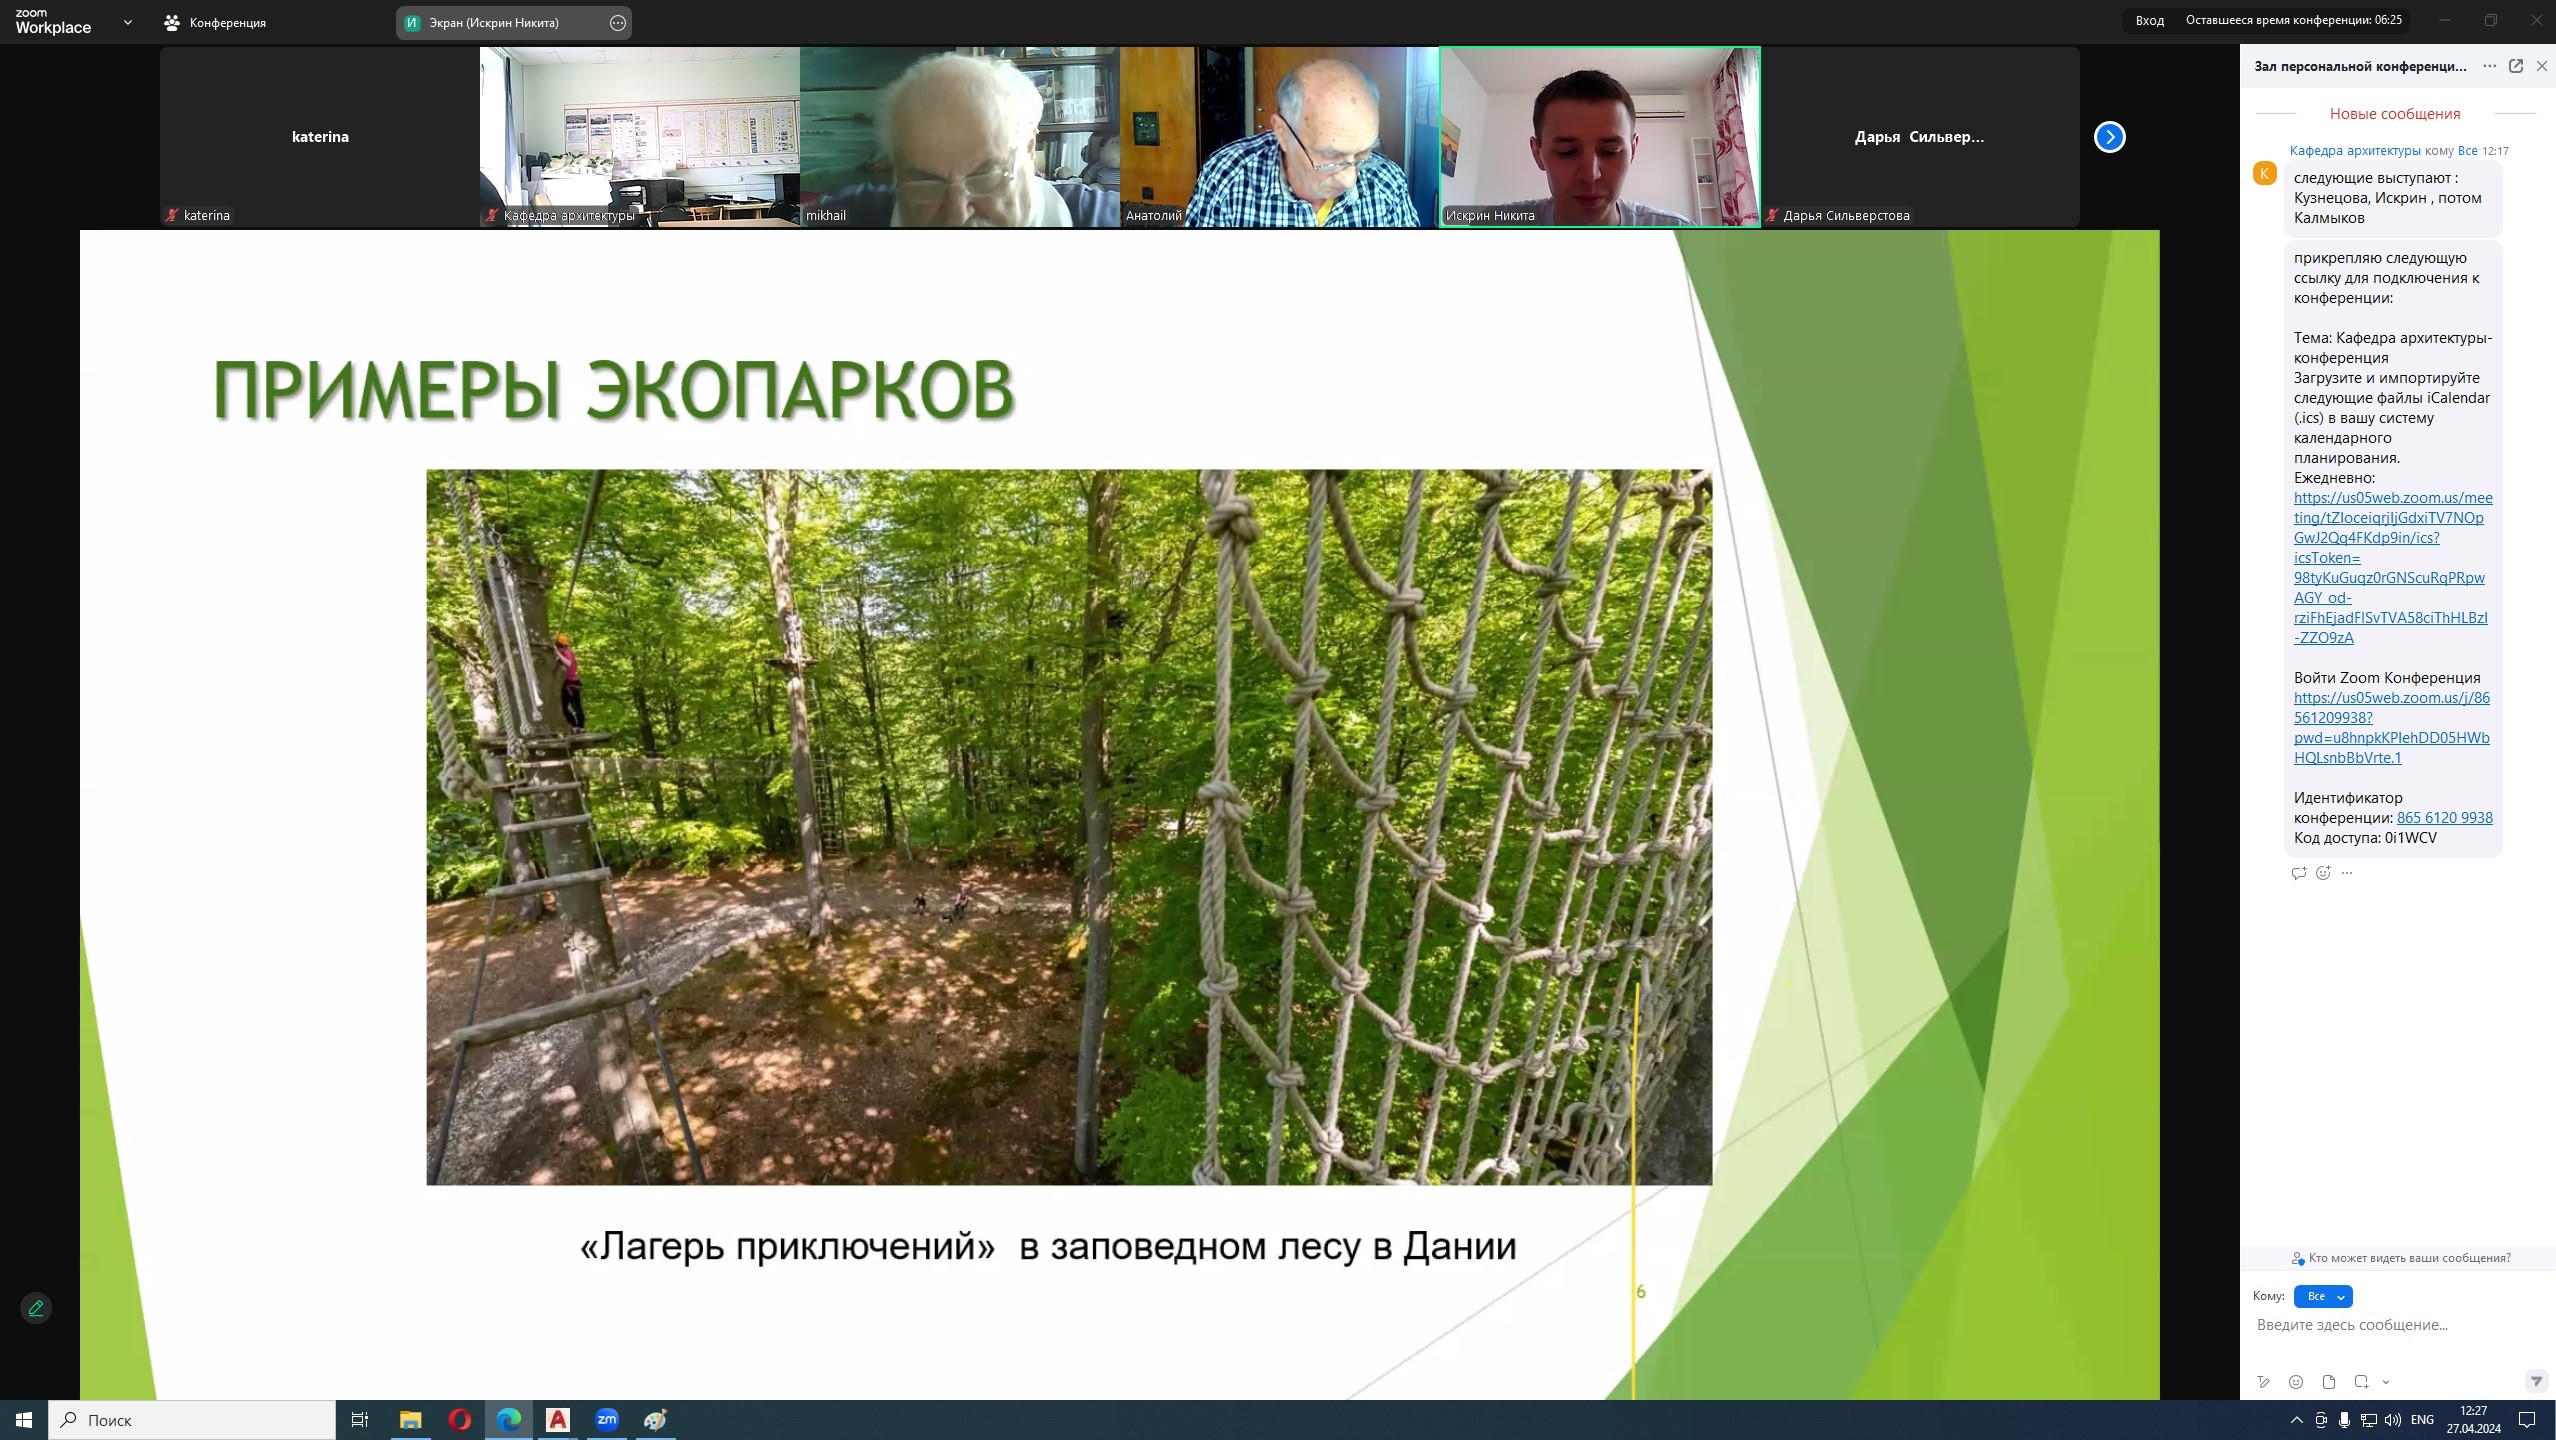Click the screenshot capture icon in chat

(2361, 1382)
